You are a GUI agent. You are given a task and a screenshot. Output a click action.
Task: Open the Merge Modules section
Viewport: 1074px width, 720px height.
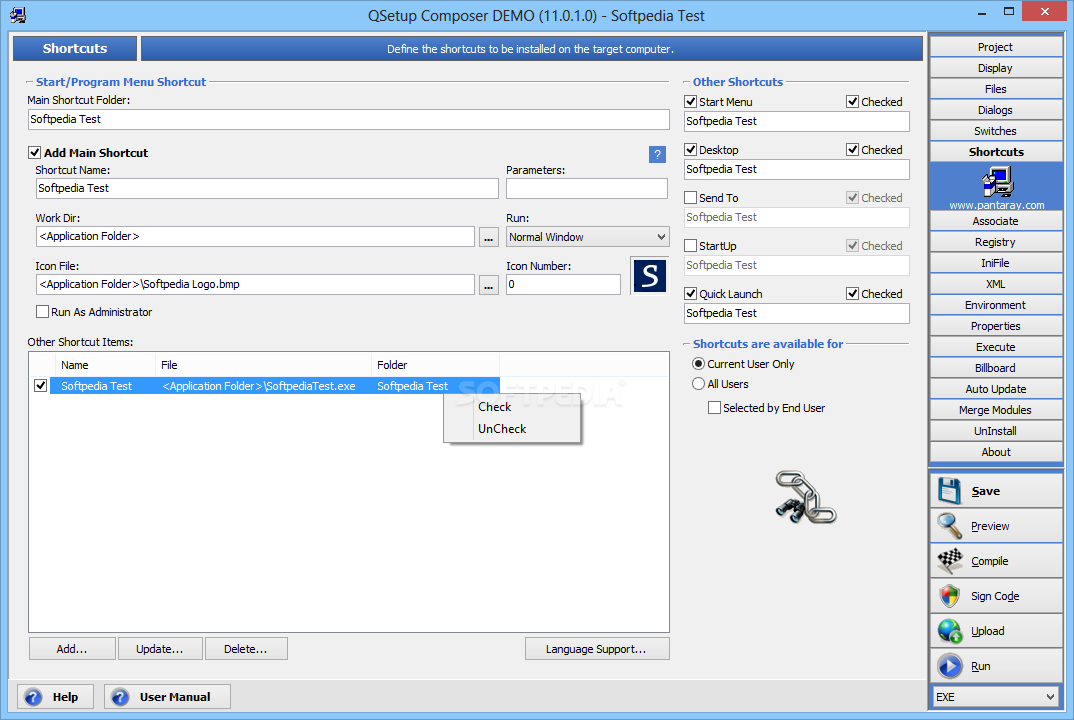point(995,410)
